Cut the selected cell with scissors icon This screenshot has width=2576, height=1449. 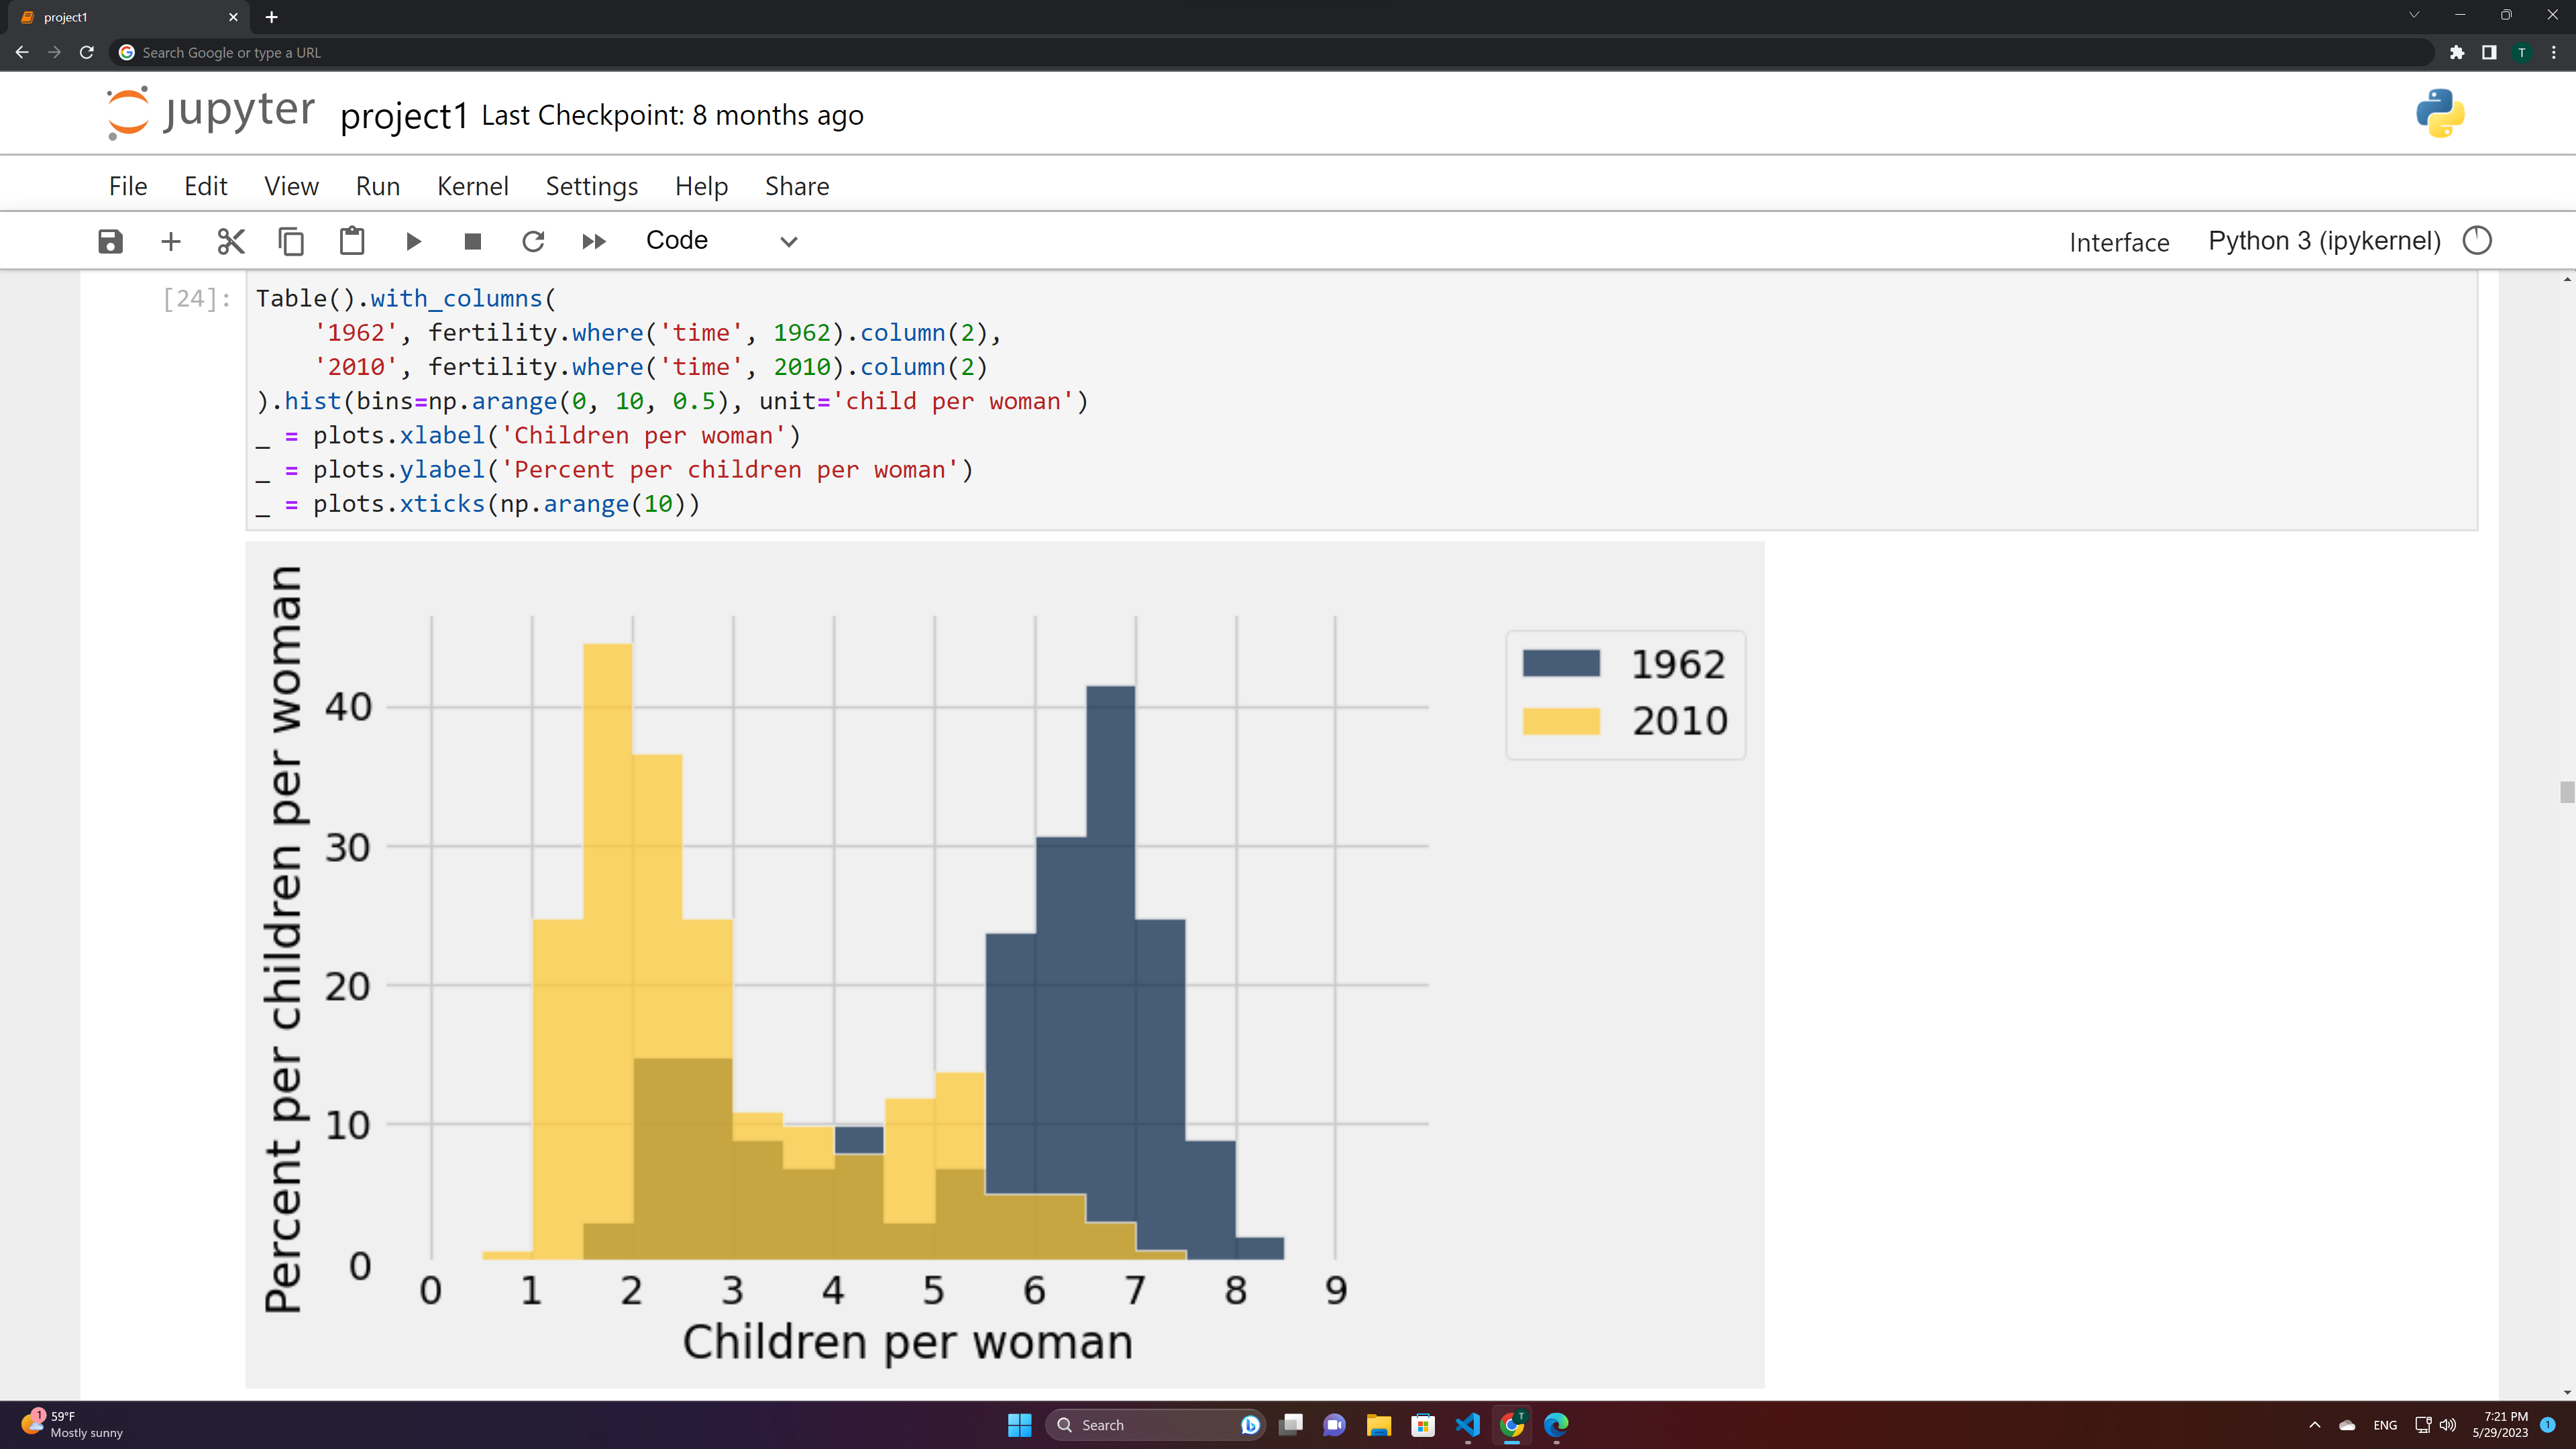(231, 241)
